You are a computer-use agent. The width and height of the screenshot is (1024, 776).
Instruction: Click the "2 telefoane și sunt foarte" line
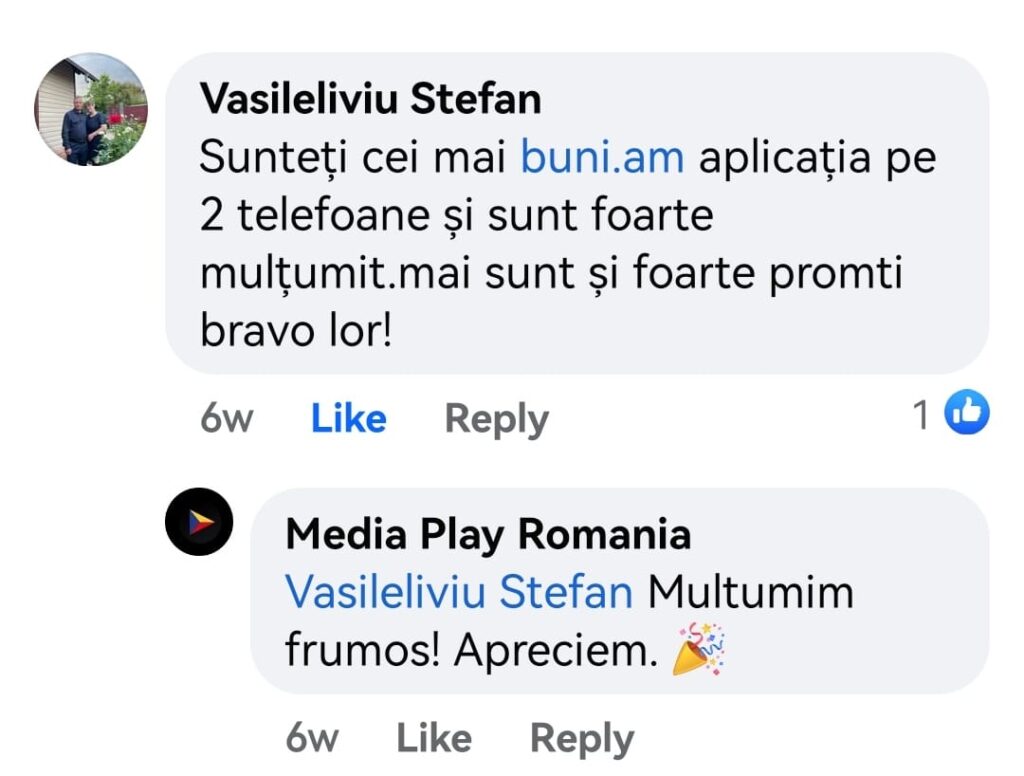coord(456,216)
